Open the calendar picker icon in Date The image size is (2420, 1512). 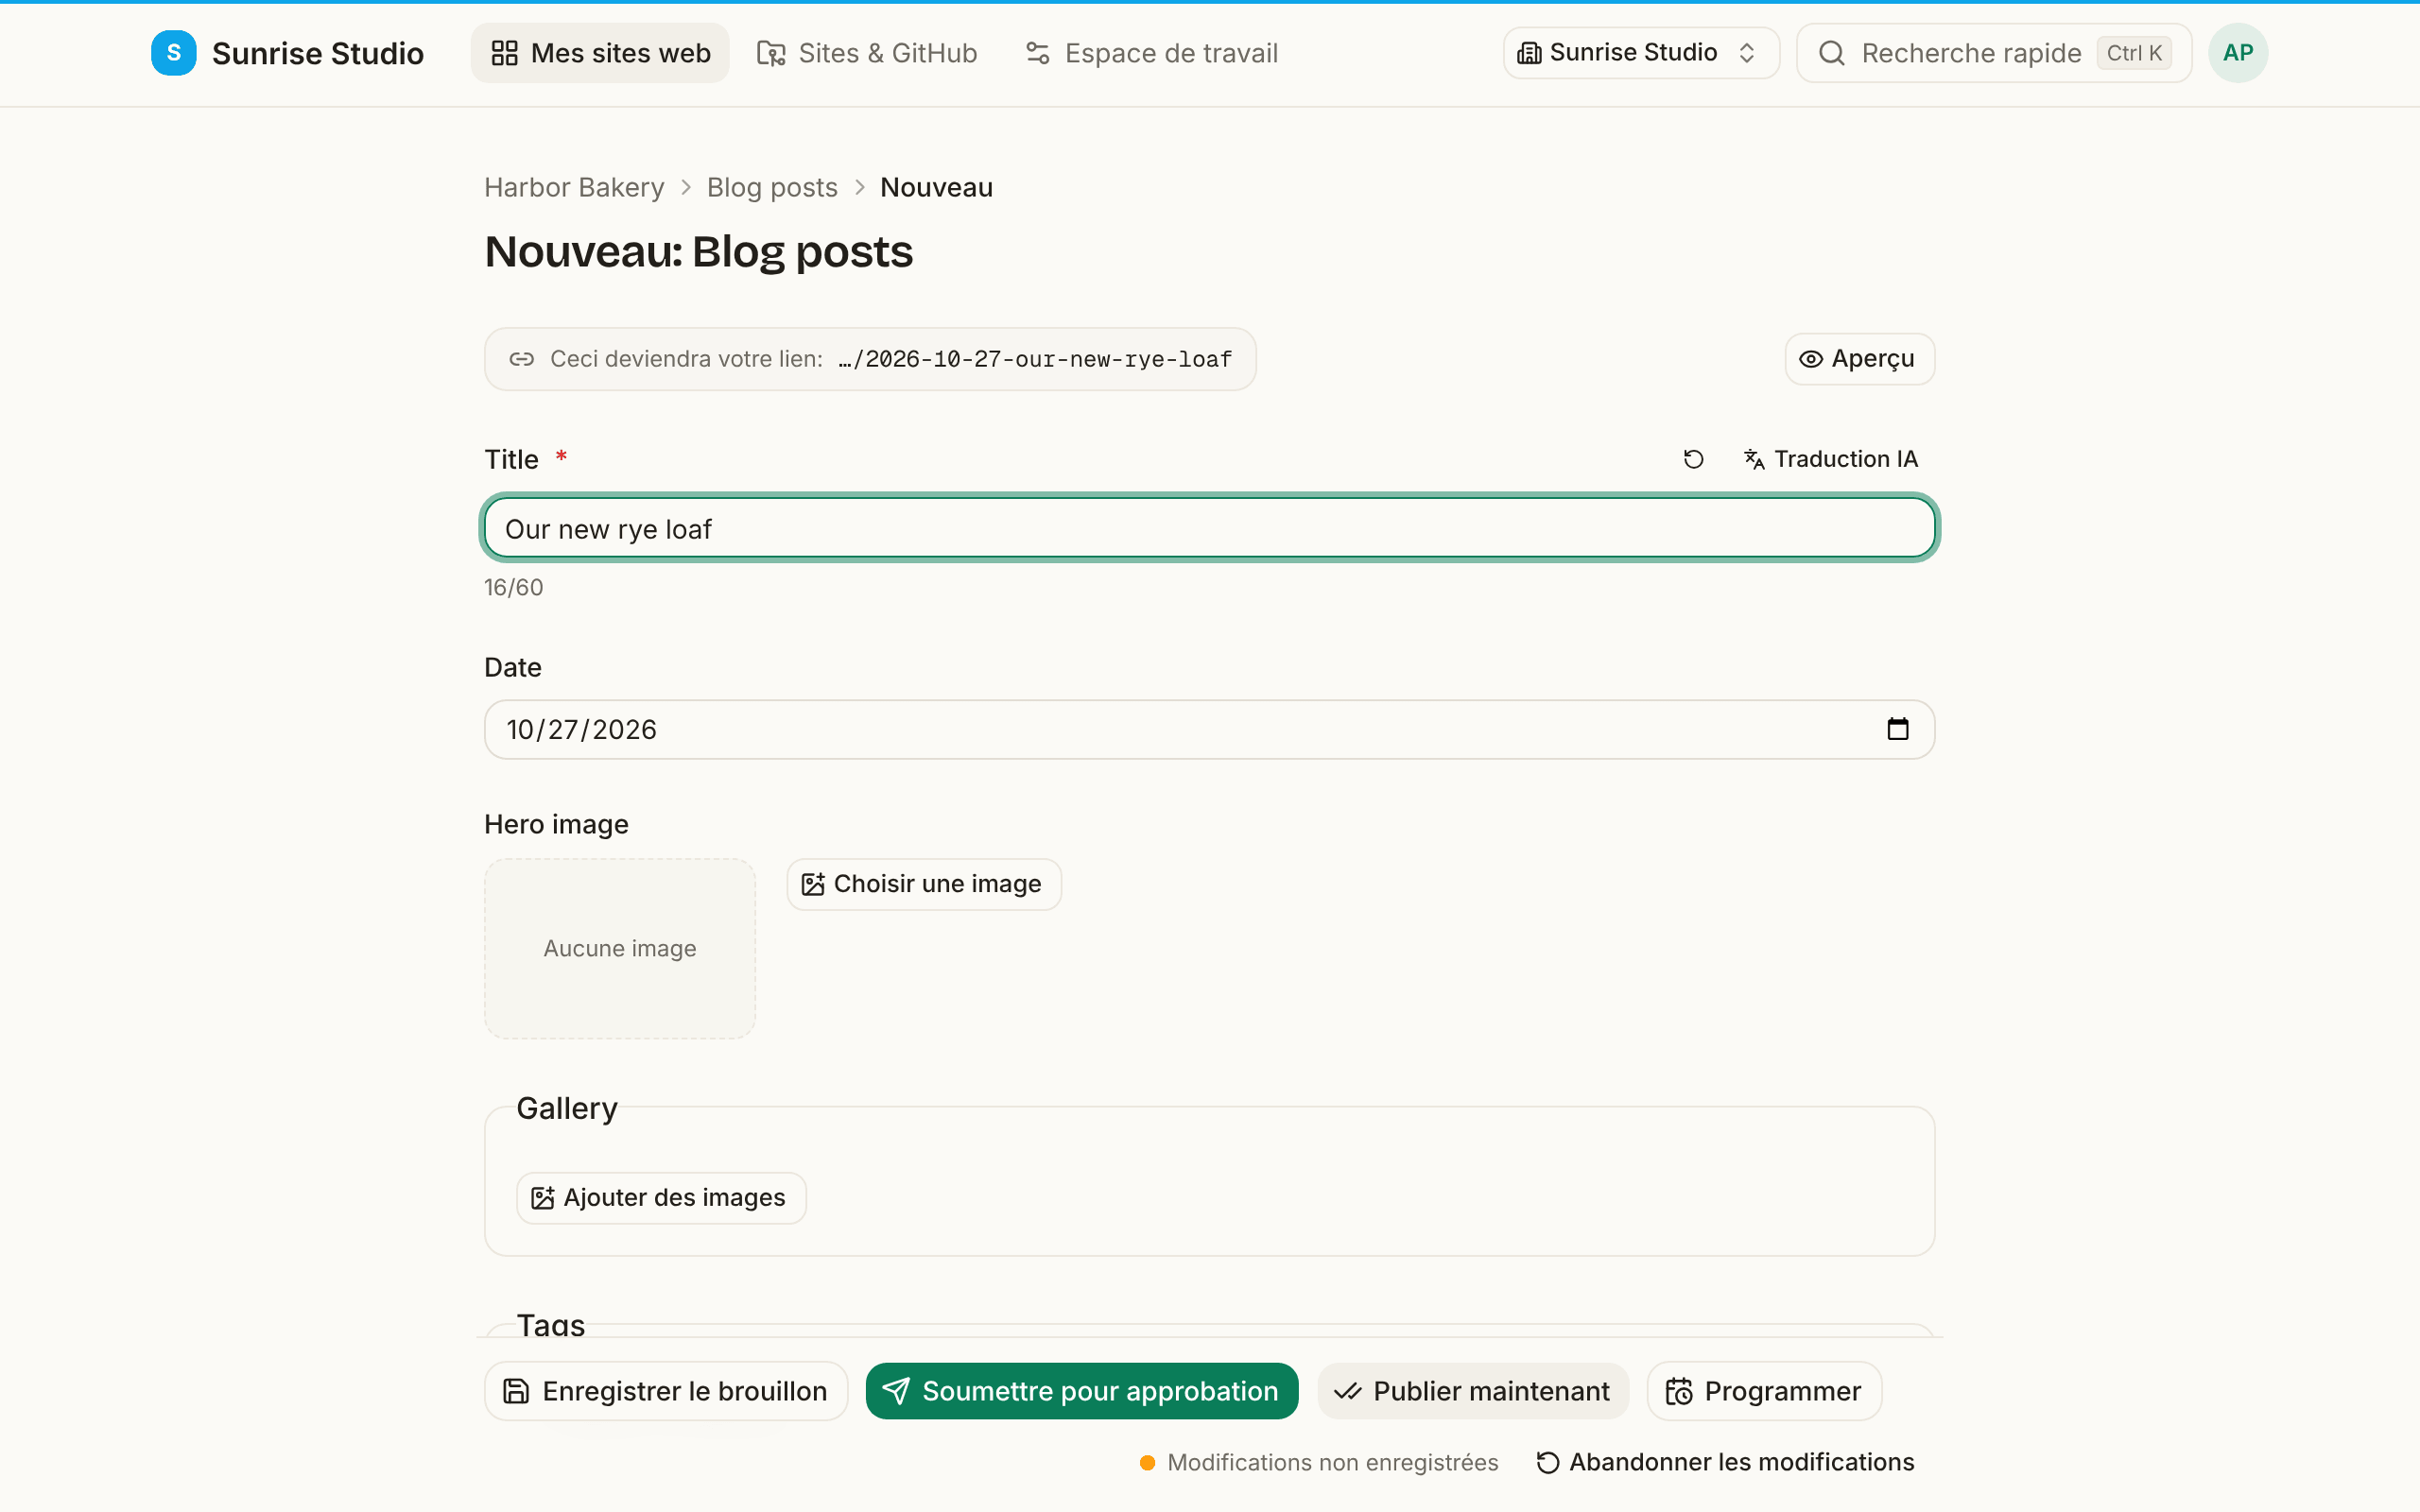pyautogui.click(x=1897, y=729)
